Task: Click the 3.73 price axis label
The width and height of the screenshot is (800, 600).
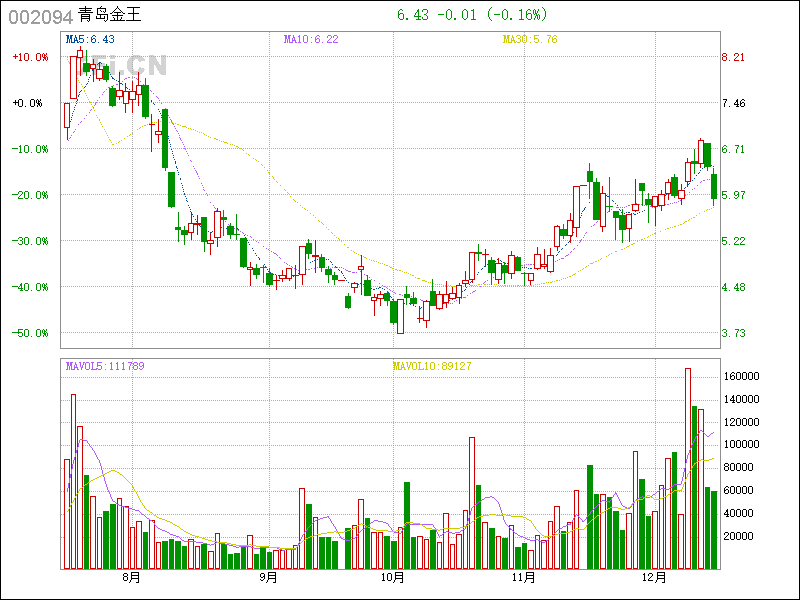Action: coord(734,333)
